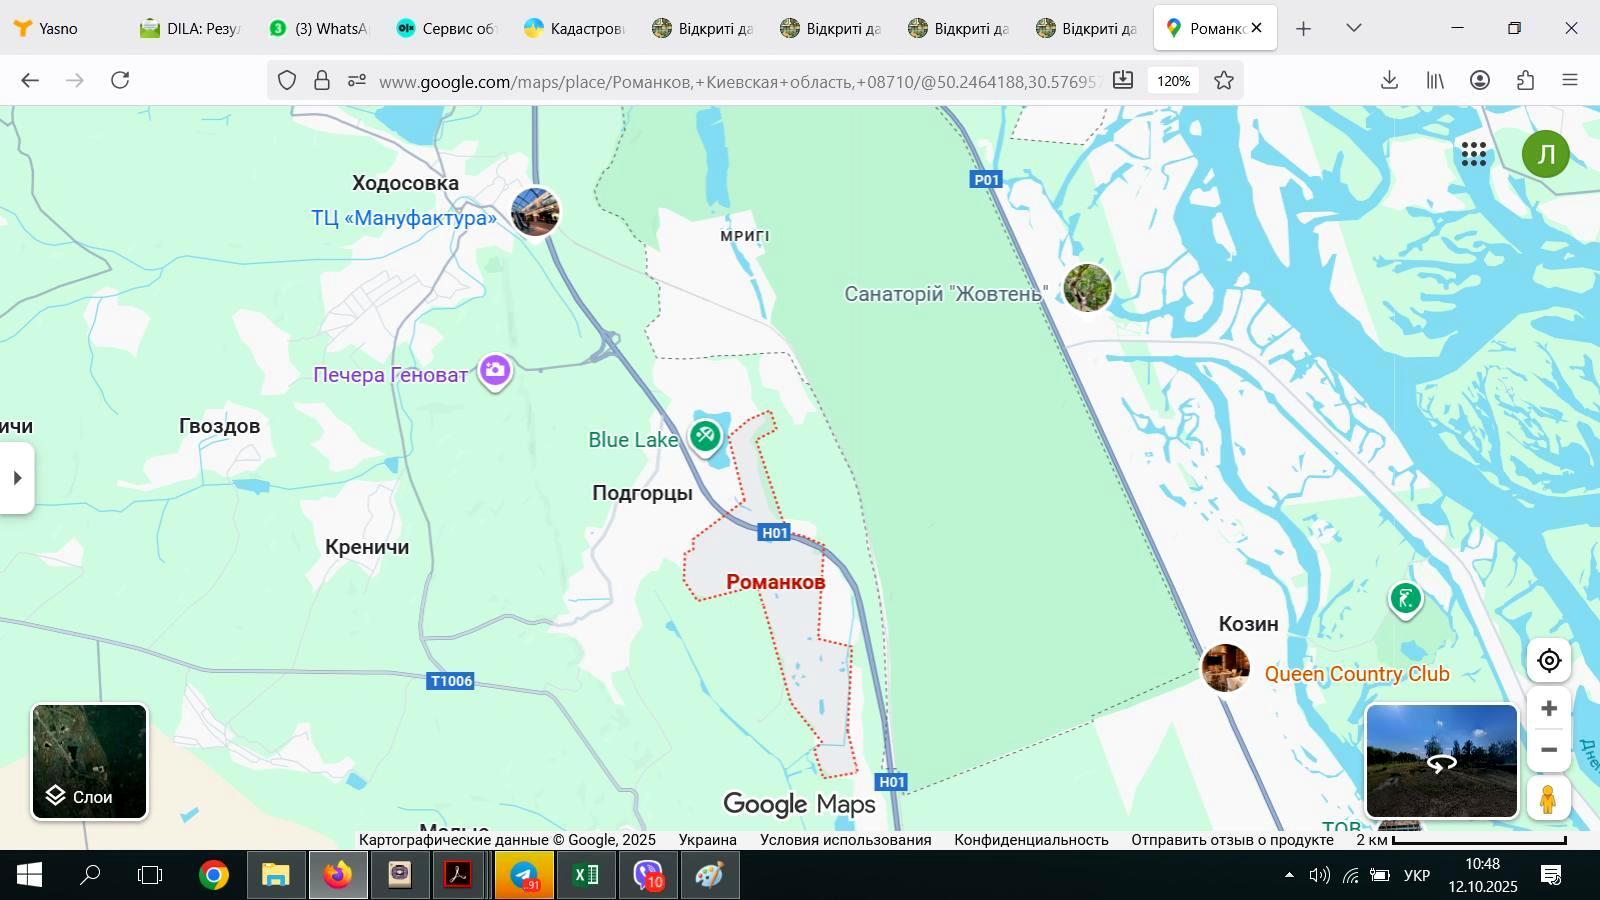
Task: Open the Firefox application hamburger menu
Action: (x=1570, y=81)
